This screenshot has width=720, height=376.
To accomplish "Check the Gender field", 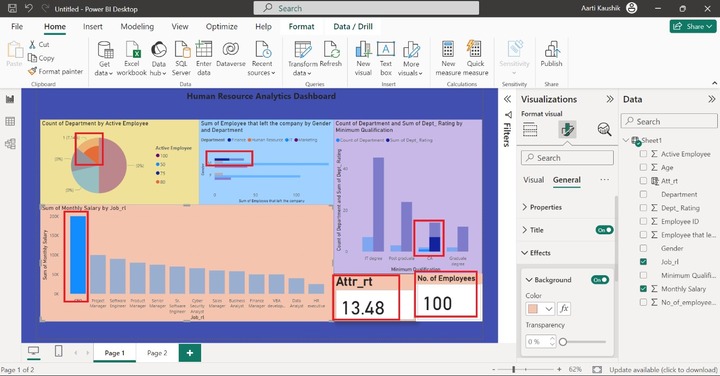I will [643, 248].
